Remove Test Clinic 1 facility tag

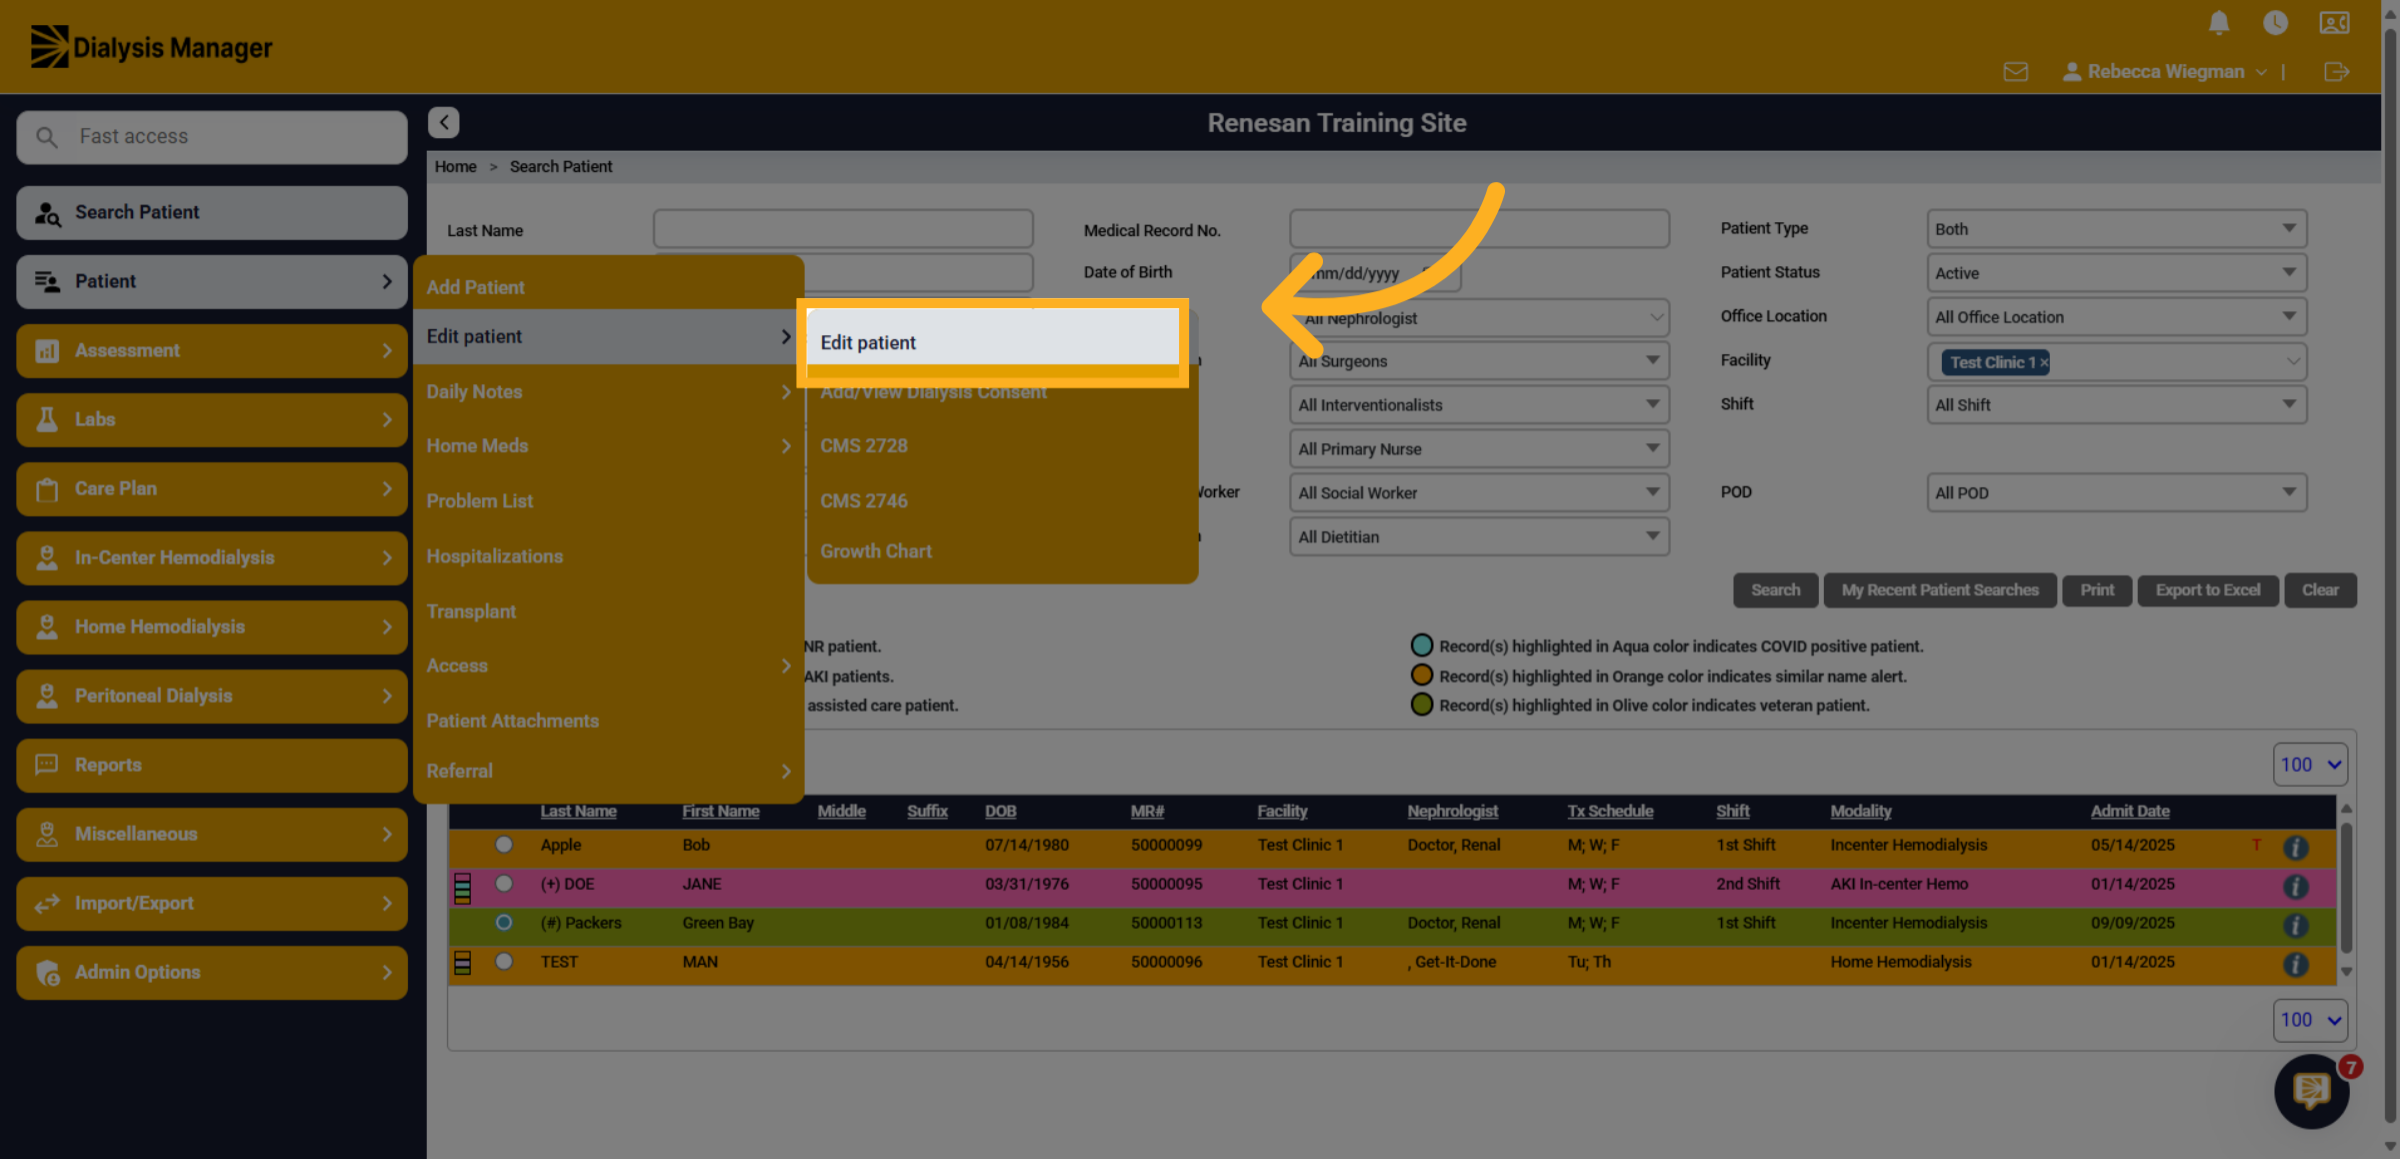click(2043, 362)
